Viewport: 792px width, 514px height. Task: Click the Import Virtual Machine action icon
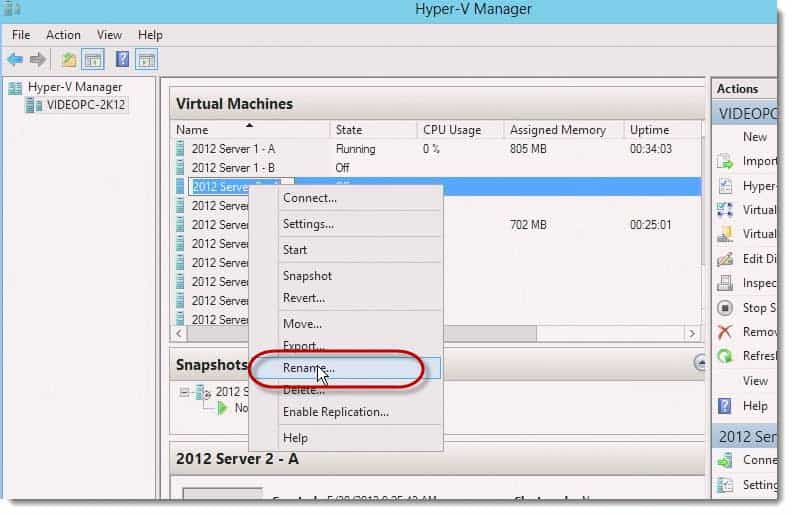tap(725, 162)
